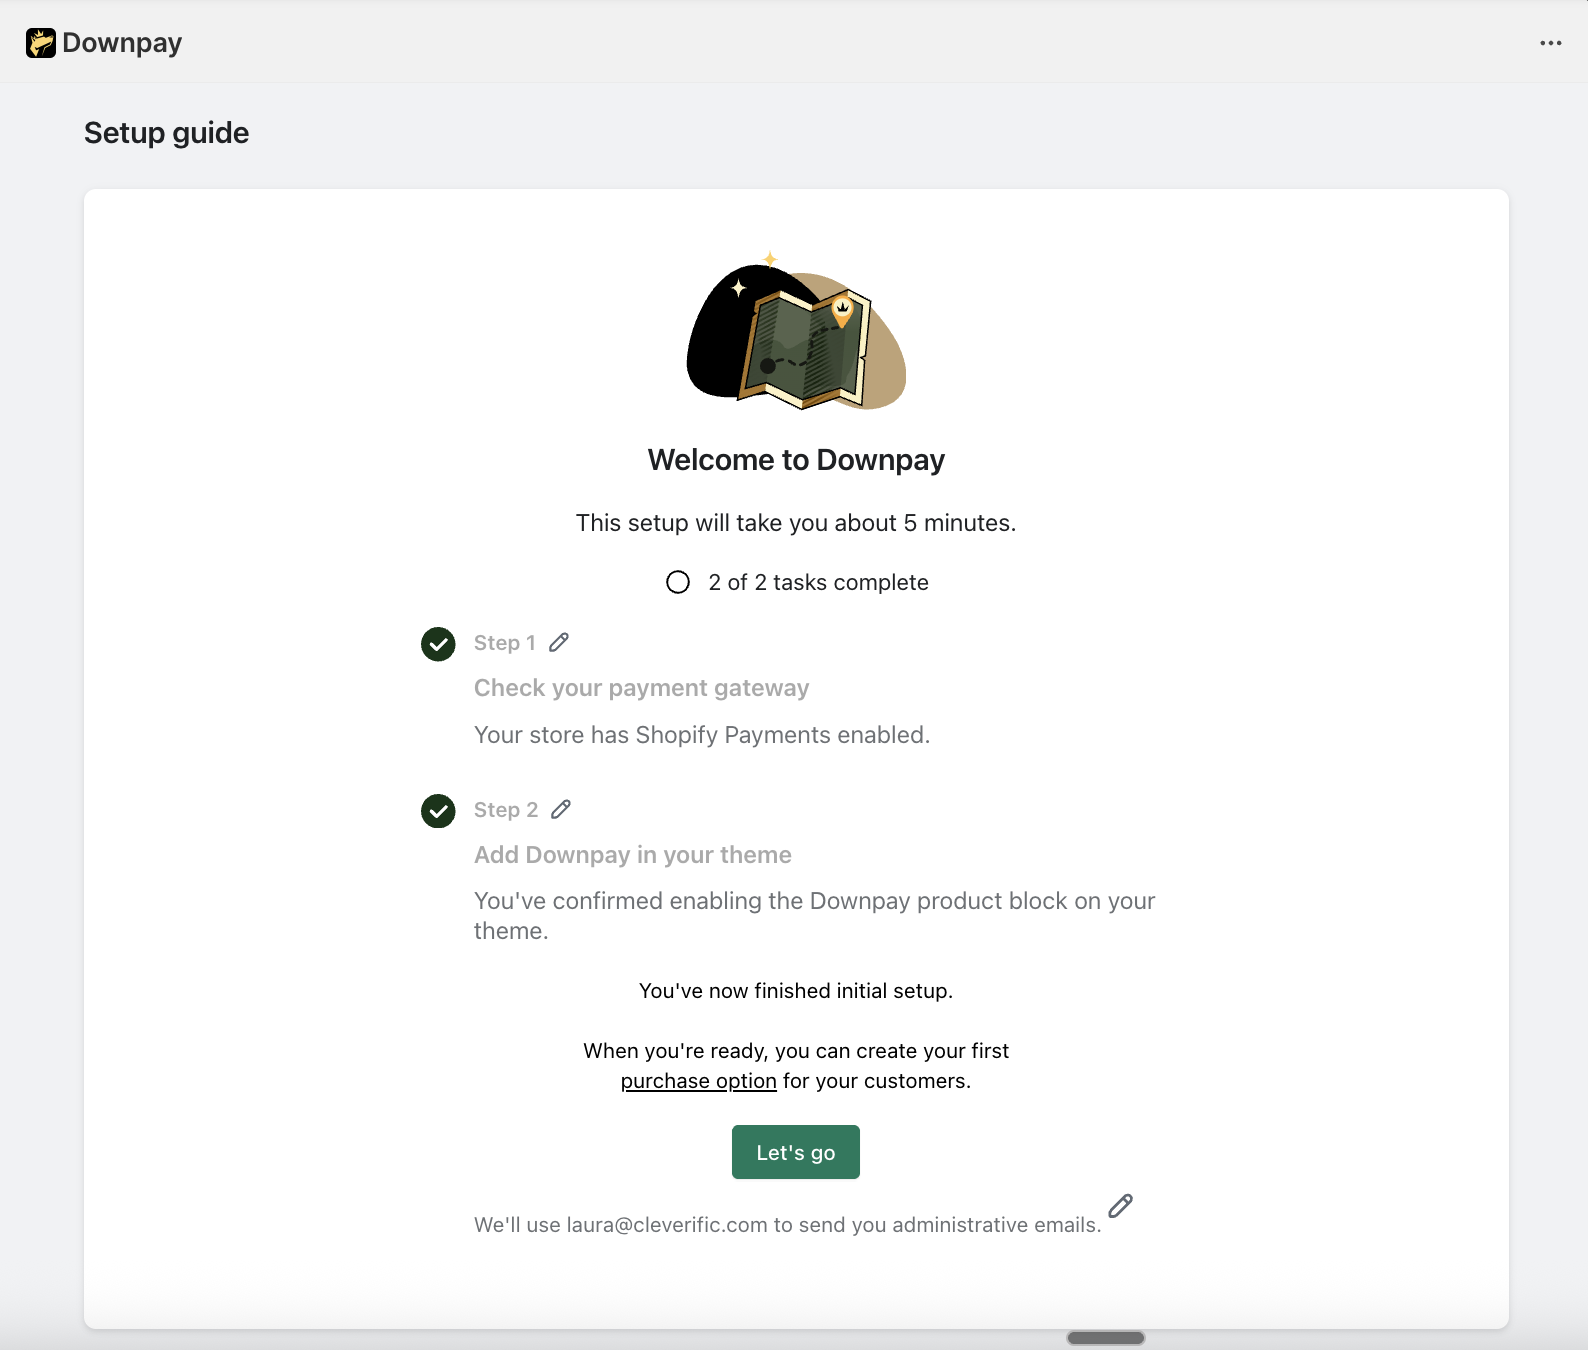
Task: Click the pencil icon next to Step 2
Action: pyautogui.click(x=561, y=809)
